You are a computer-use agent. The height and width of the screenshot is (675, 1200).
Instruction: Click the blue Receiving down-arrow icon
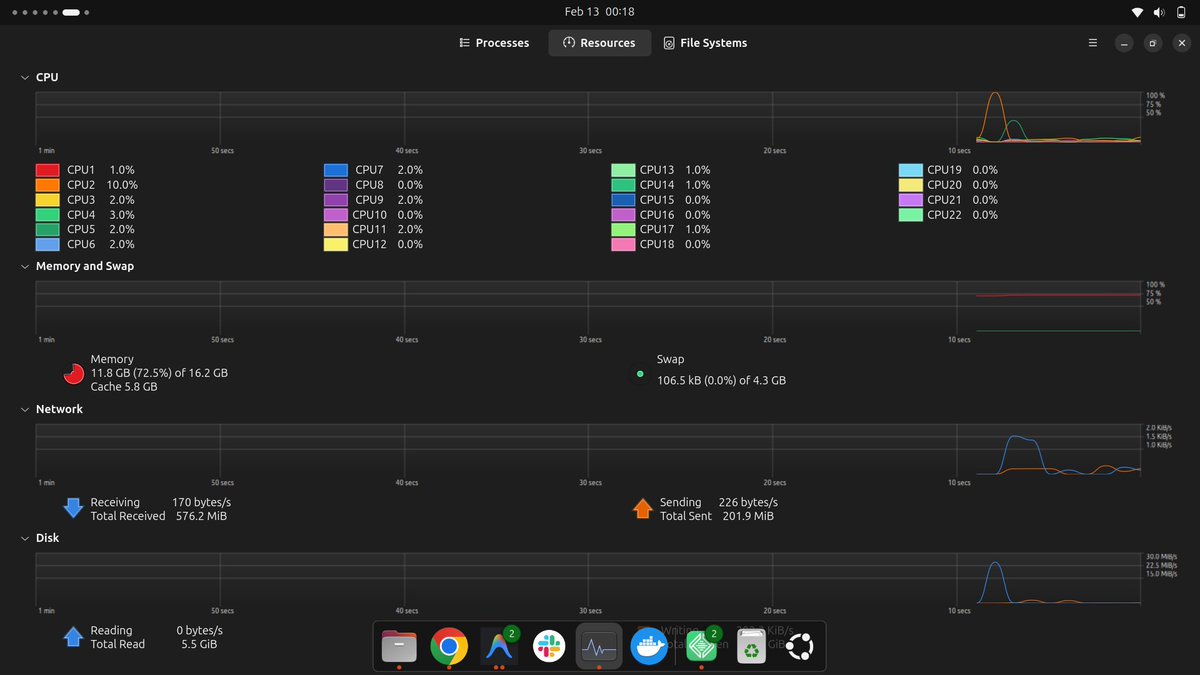click(x=73, y=508)
